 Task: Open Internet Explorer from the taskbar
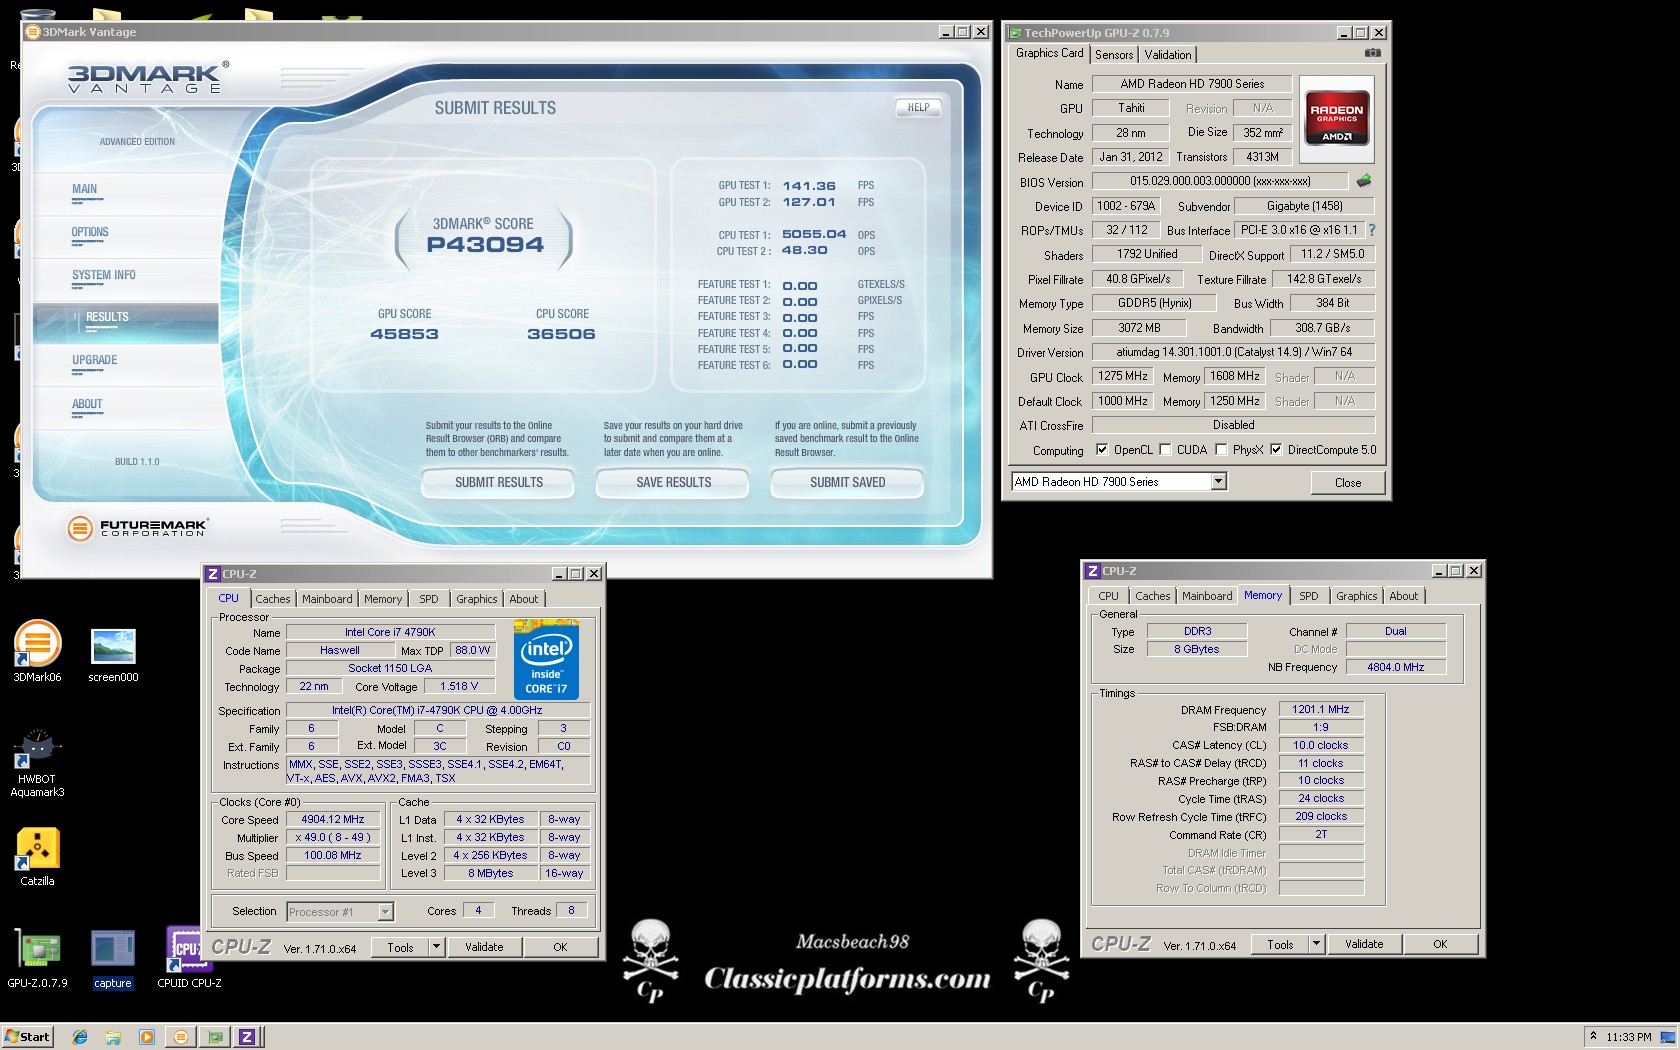click(x=80, y=1037)
